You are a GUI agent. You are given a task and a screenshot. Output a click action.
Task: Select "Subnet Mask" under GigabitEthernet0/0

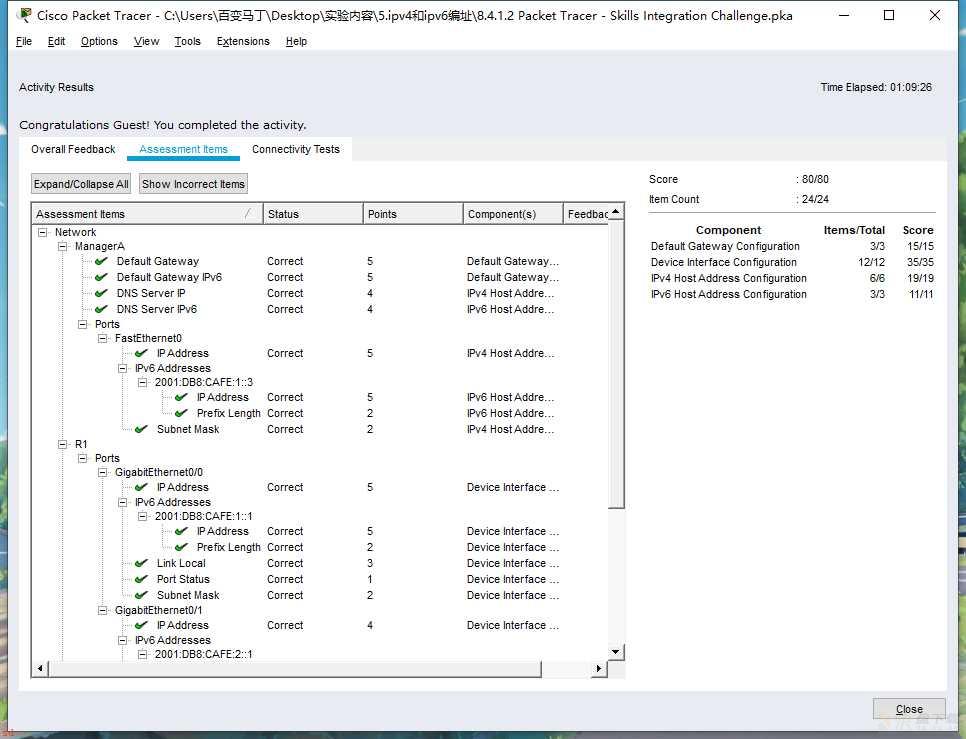(188, 595)
